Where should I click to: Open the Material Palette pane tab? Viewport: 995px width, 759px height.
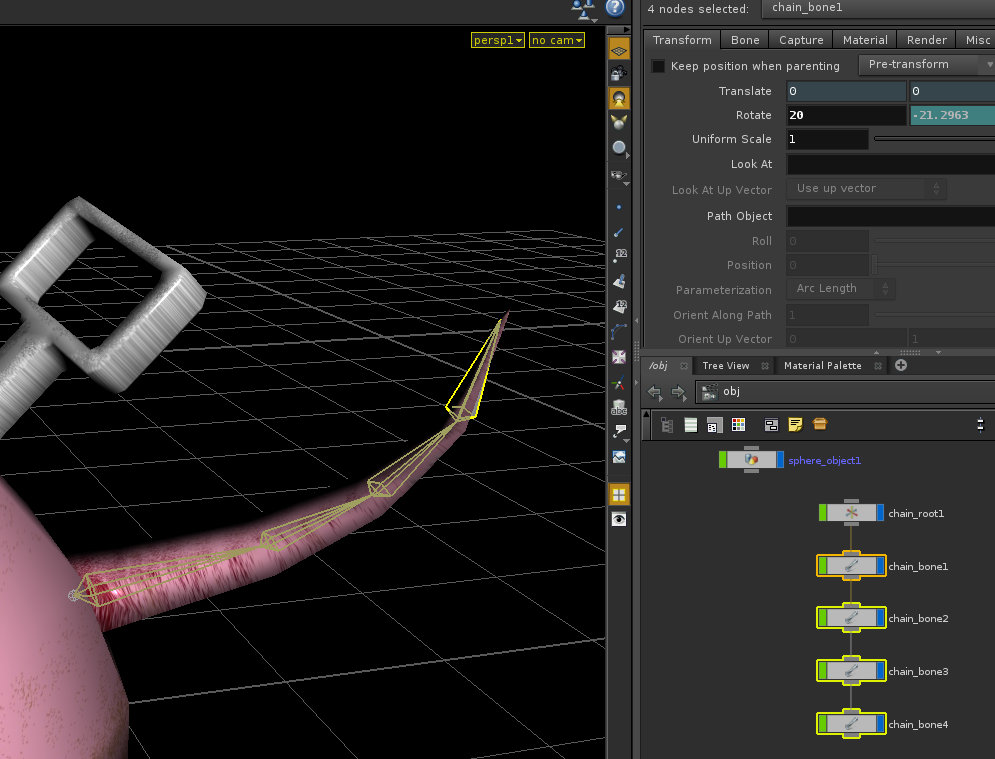pyautogui.click(x=822, y=366)
